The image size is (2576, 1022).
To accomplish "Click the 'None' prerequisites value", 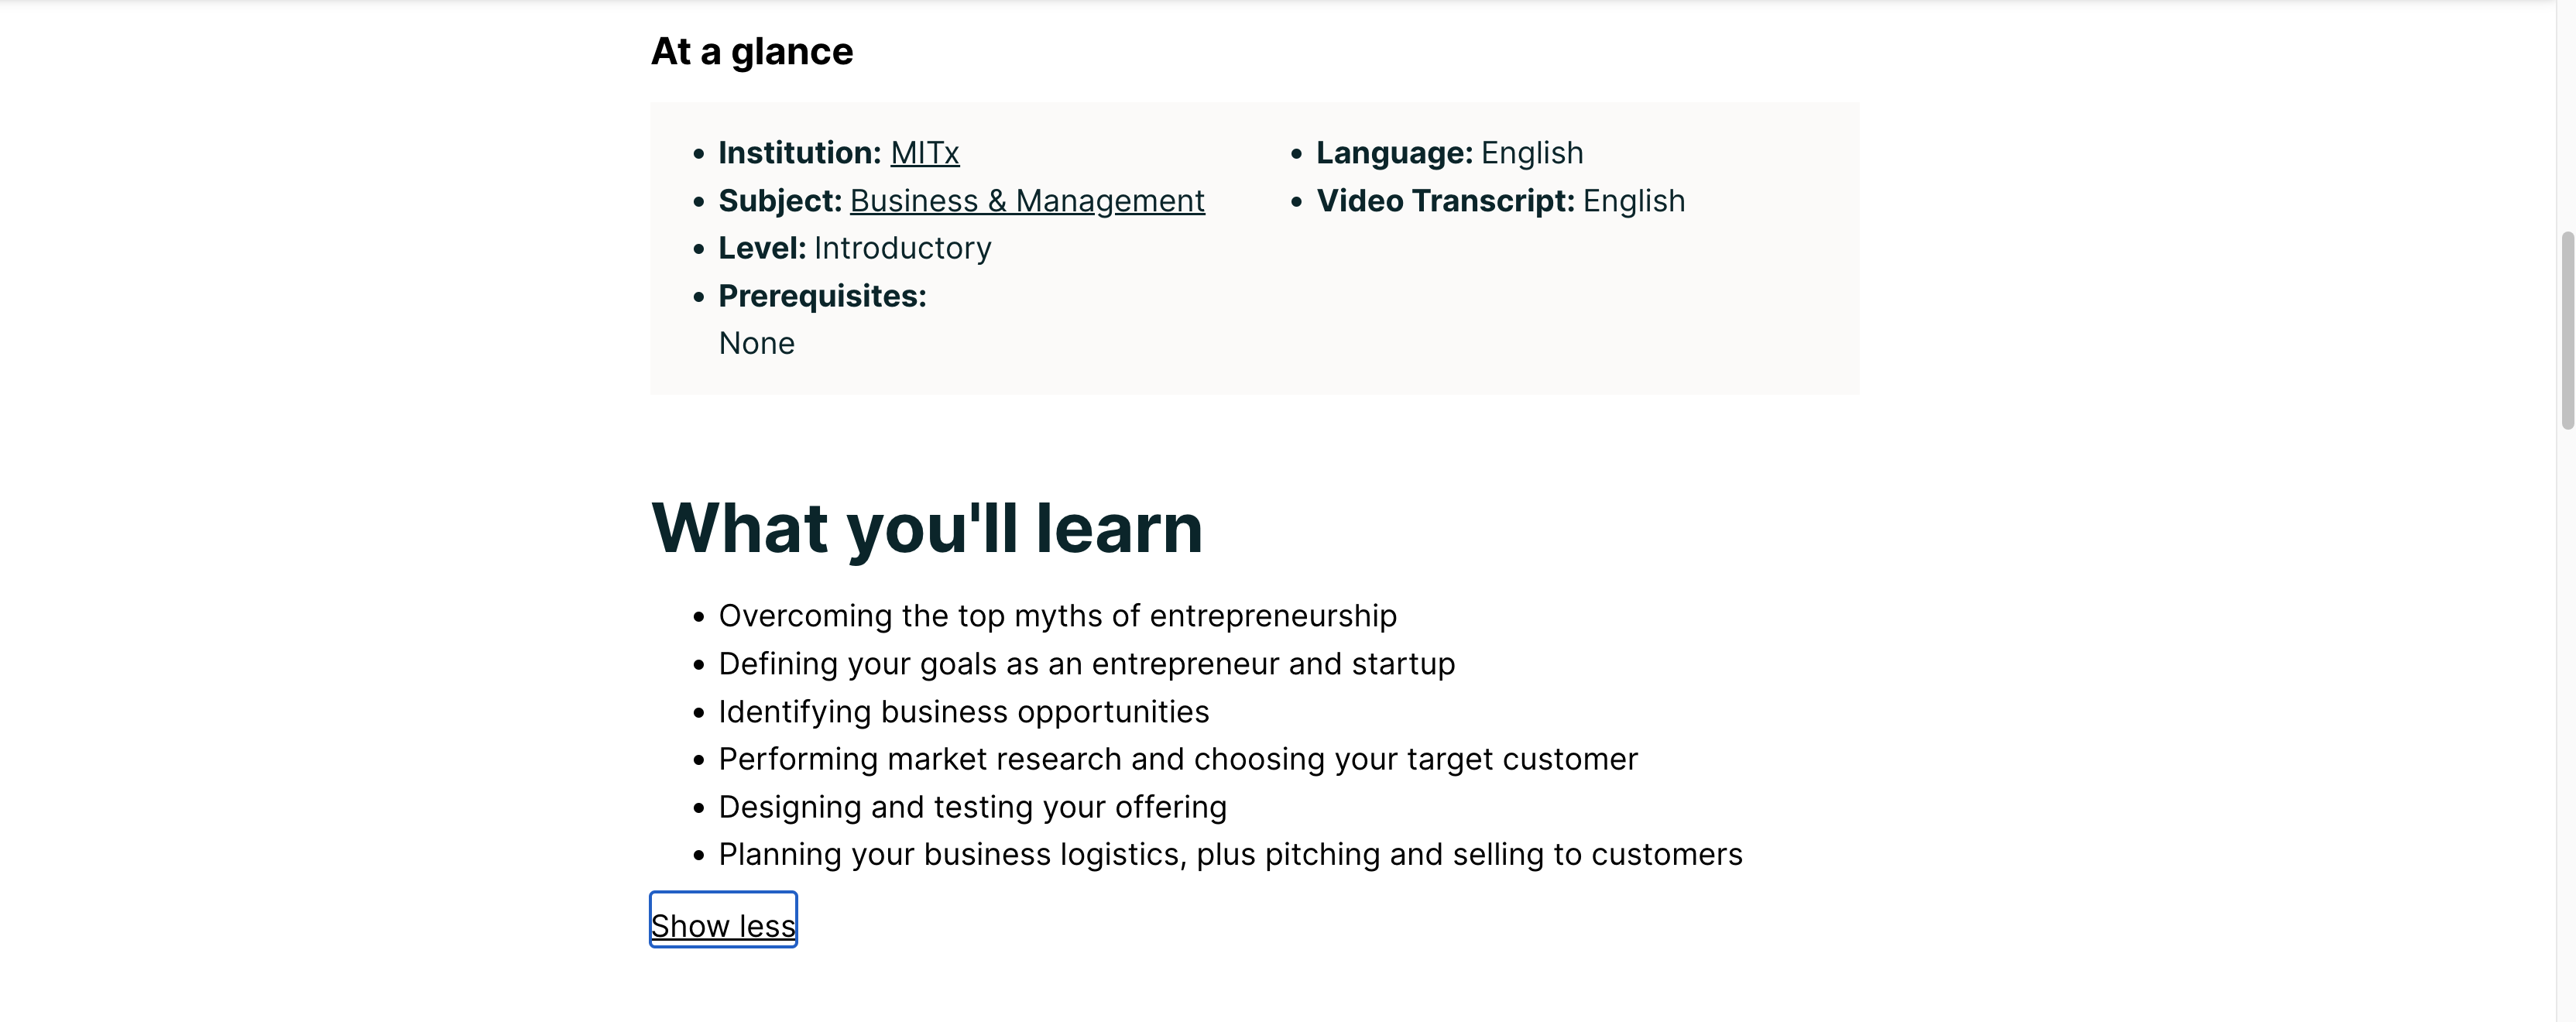I will coord(757,344).
